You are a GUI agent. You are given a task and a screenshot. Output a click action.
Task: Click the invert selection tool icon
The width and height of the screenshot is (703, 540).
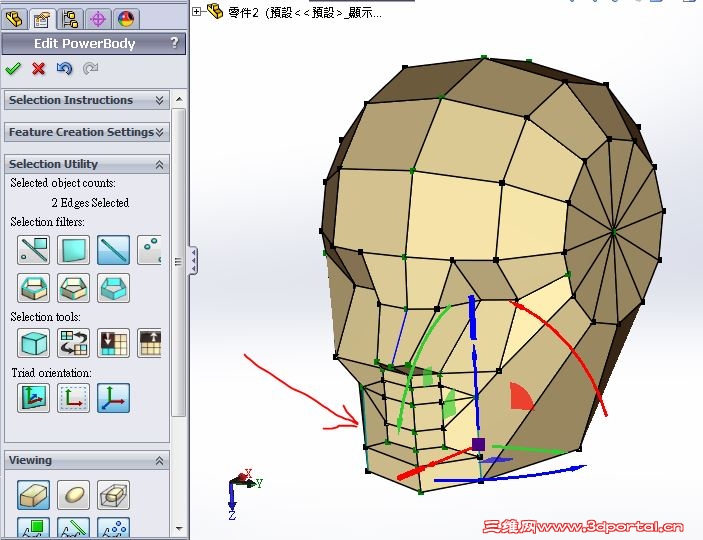pyautogui.click(x=74, y=343)
